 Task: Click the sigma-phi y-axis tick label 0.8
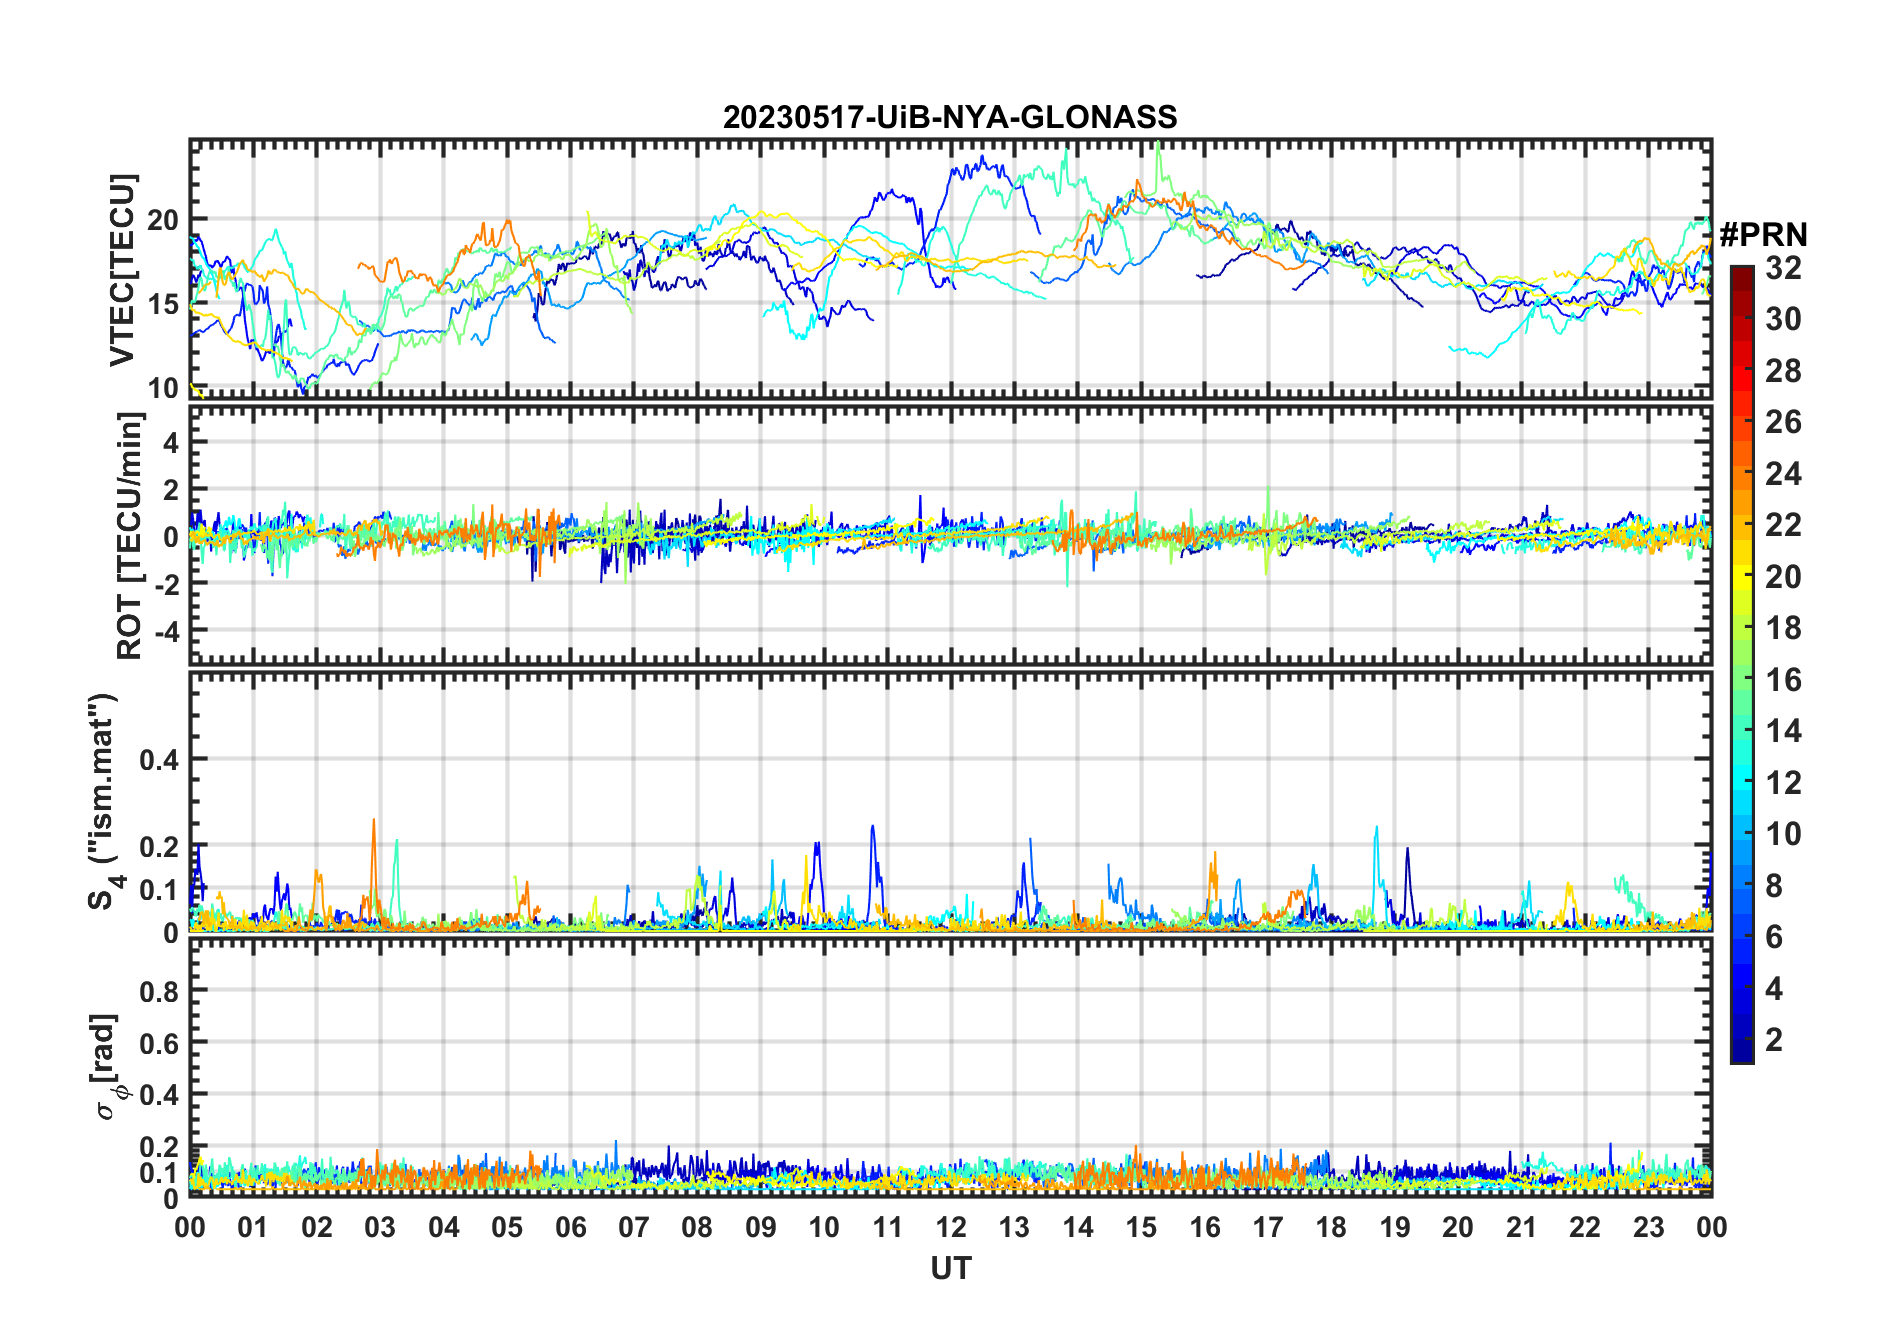tap(159, 991)
